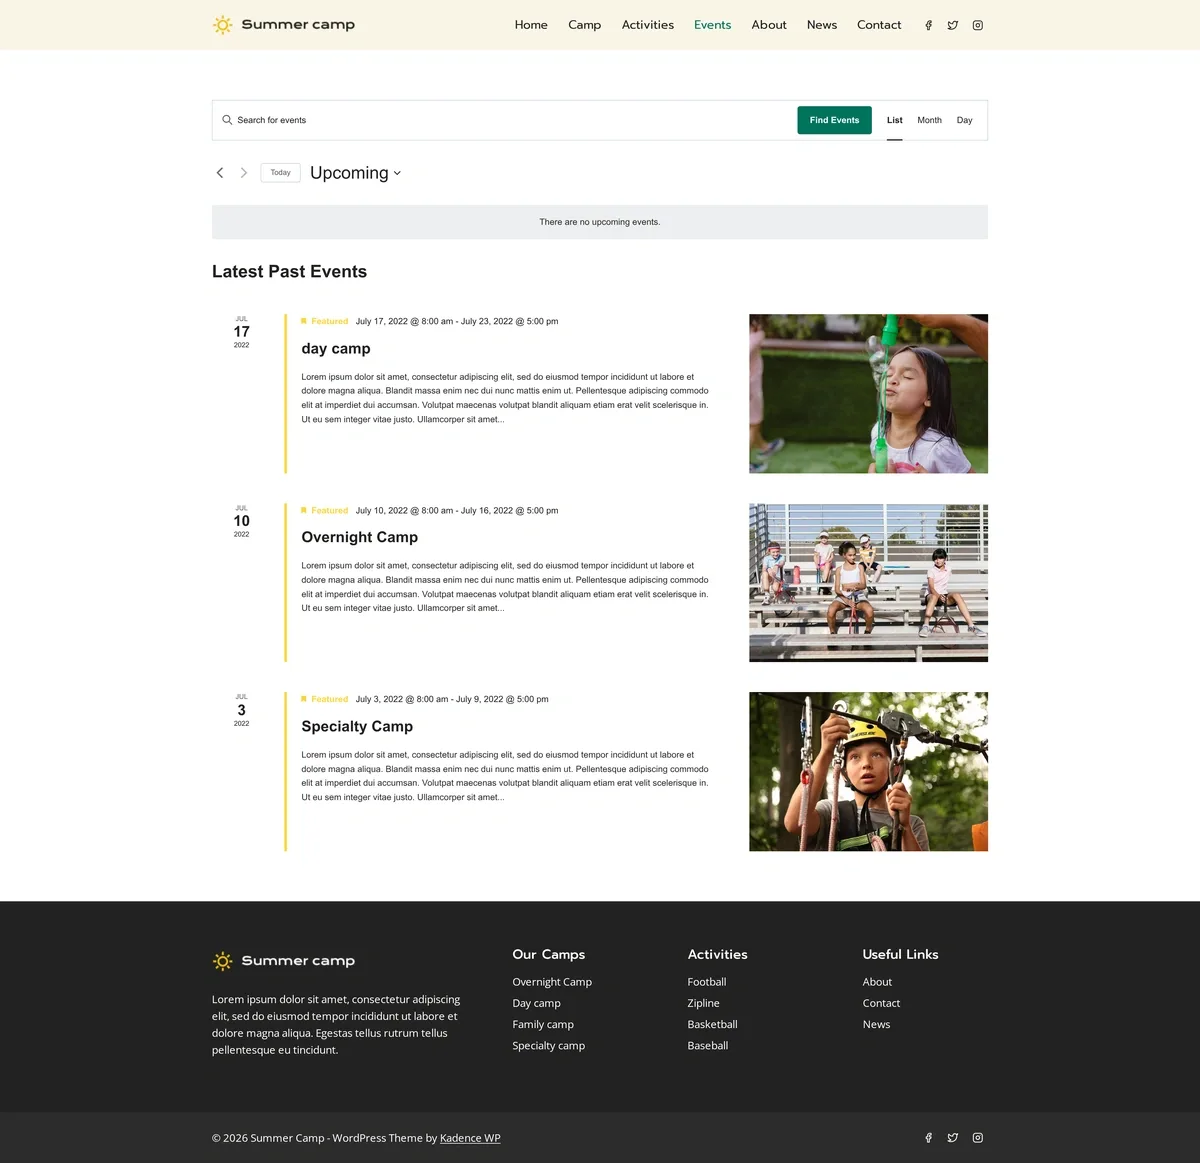Screen dimensions: 1200x1163
Task: Click the footer Twitter icon
Action: click(x=953, y=1138)
